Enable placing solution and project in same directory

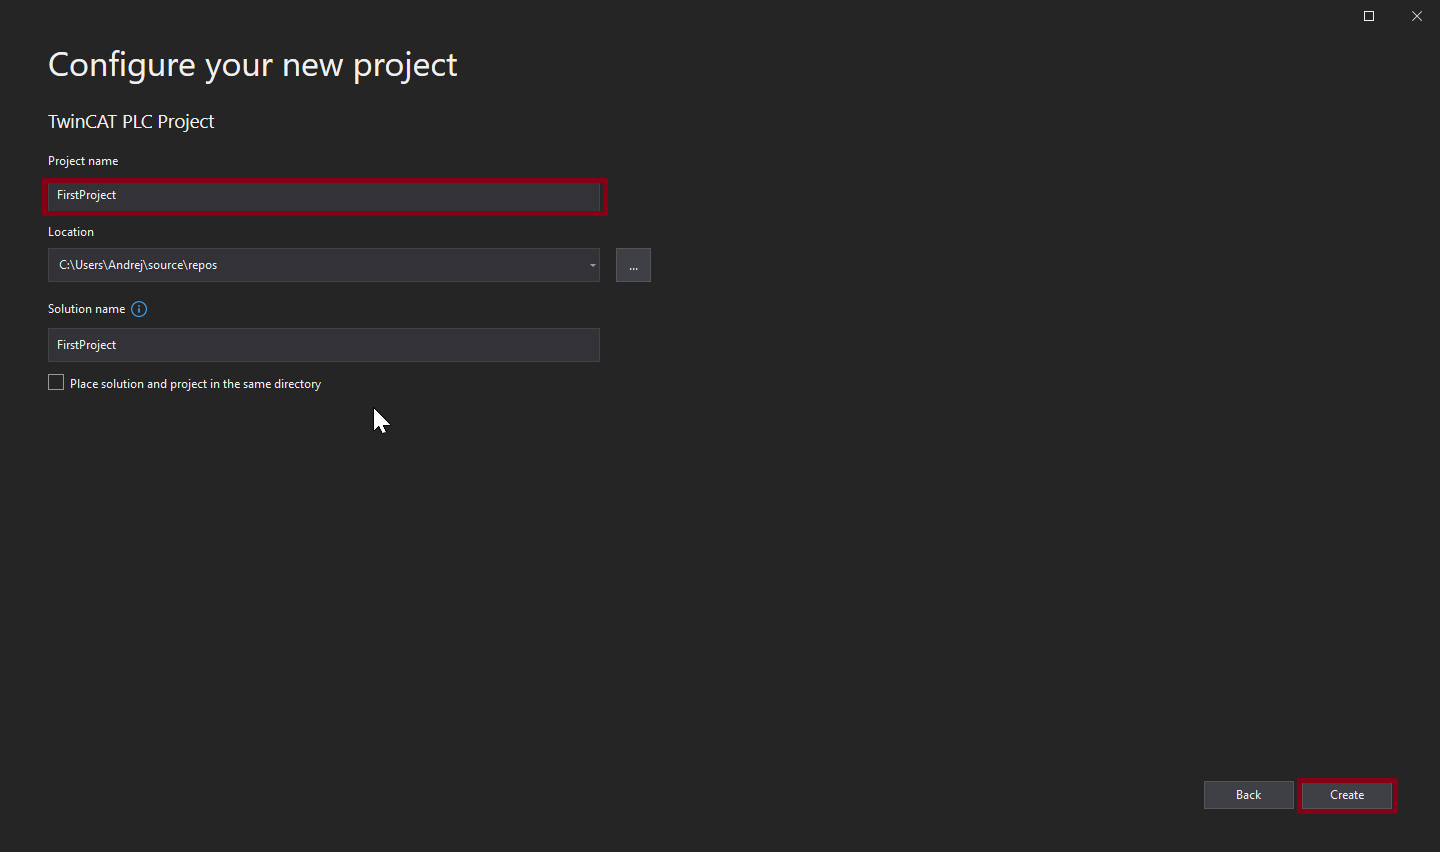coord(56,383)
